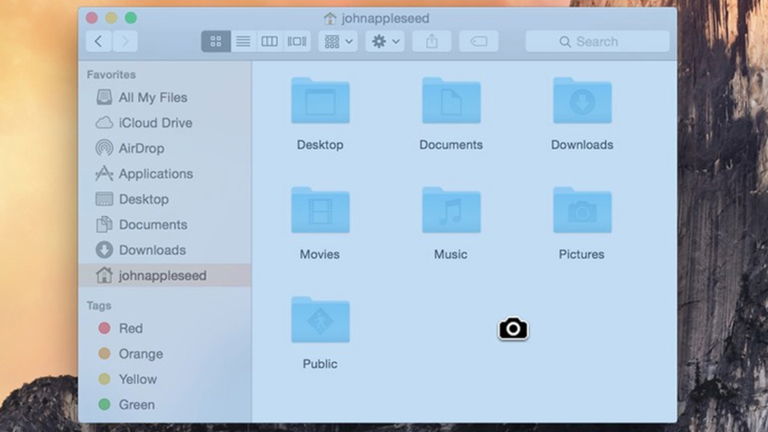Click the Documents folder name label
This screenshot has height=432, width=768.
click(x=451, y=144)
